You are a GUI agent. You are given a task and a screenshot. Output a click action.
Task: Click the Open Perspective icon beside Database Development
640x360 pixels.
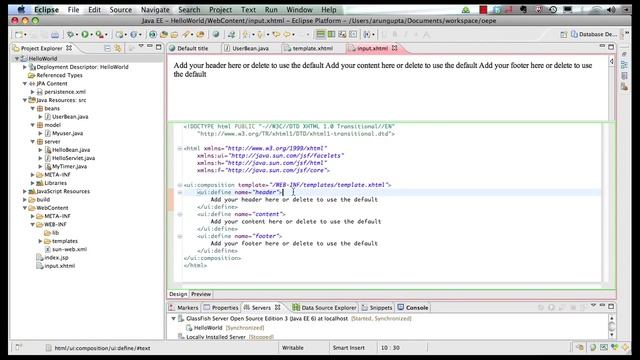click(564, 34)
